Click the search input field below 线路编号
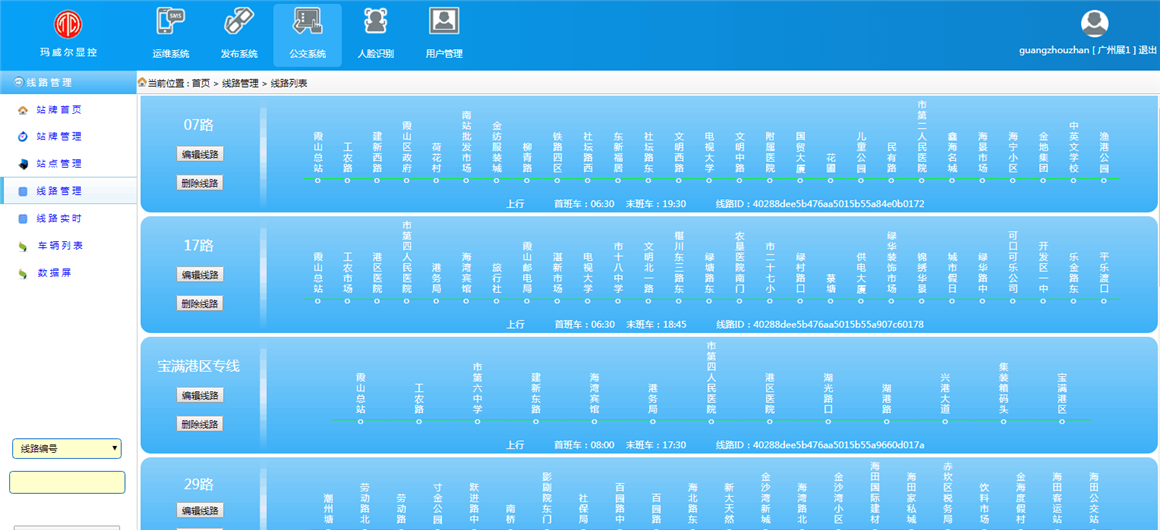The width and height of the screenshot is (1160, 530). [x=67, y=482]
